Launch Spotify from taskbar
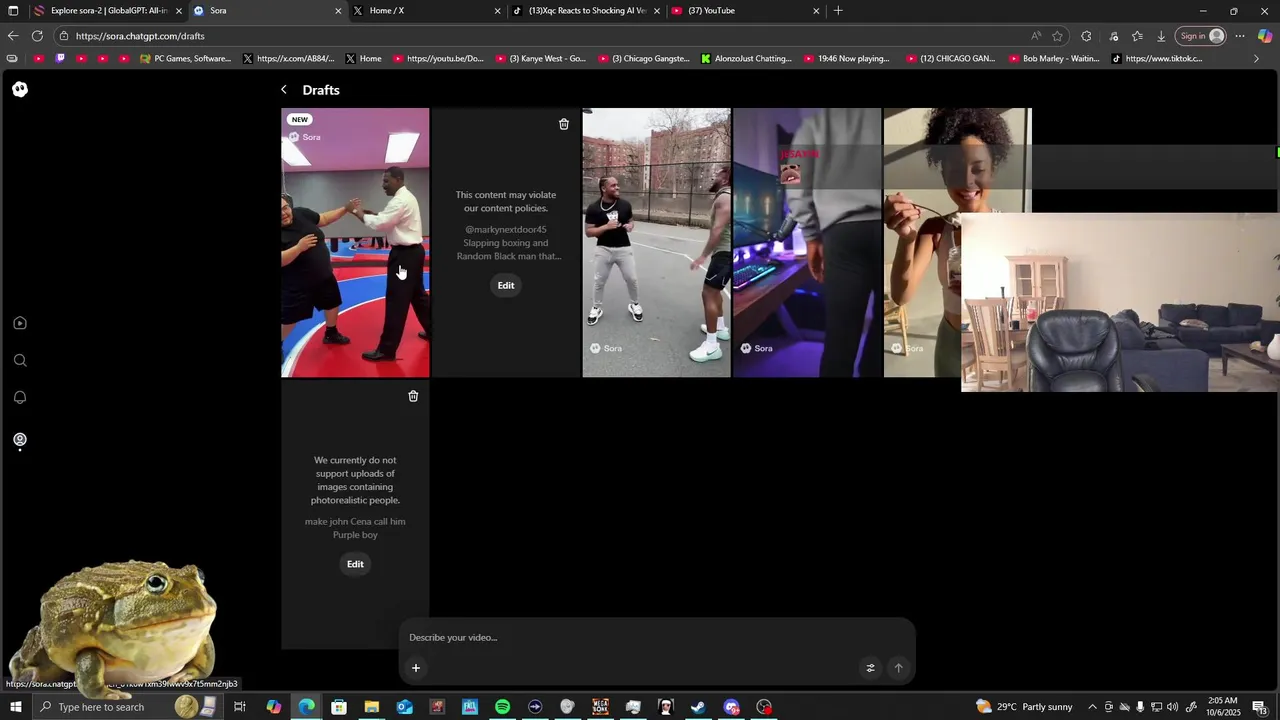 pos(502,707)
